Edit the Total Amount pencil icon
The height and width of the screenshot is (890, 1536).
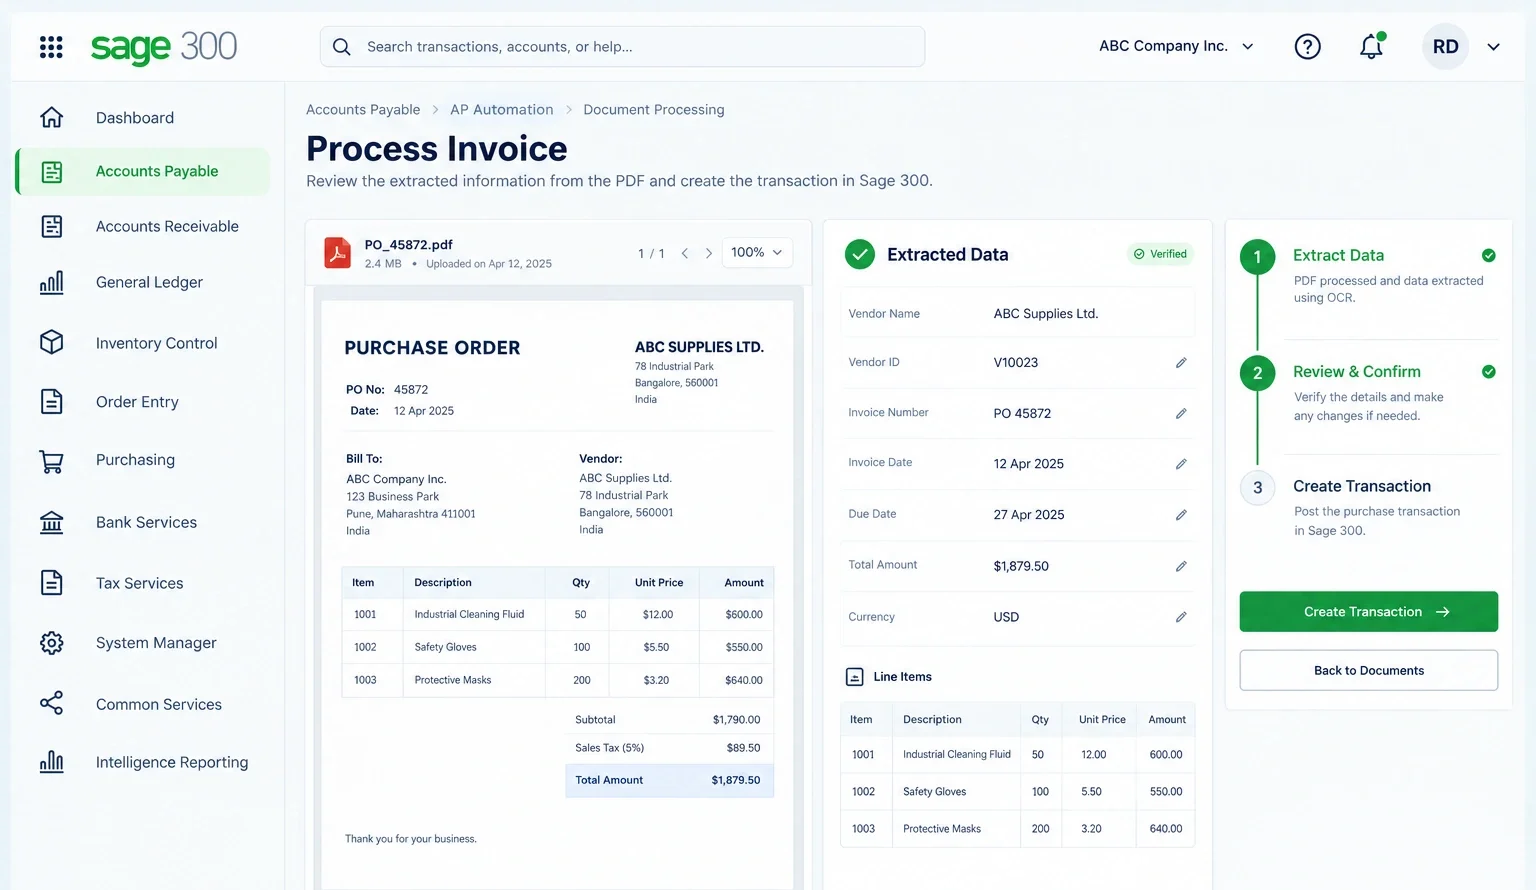[1181, 566]
